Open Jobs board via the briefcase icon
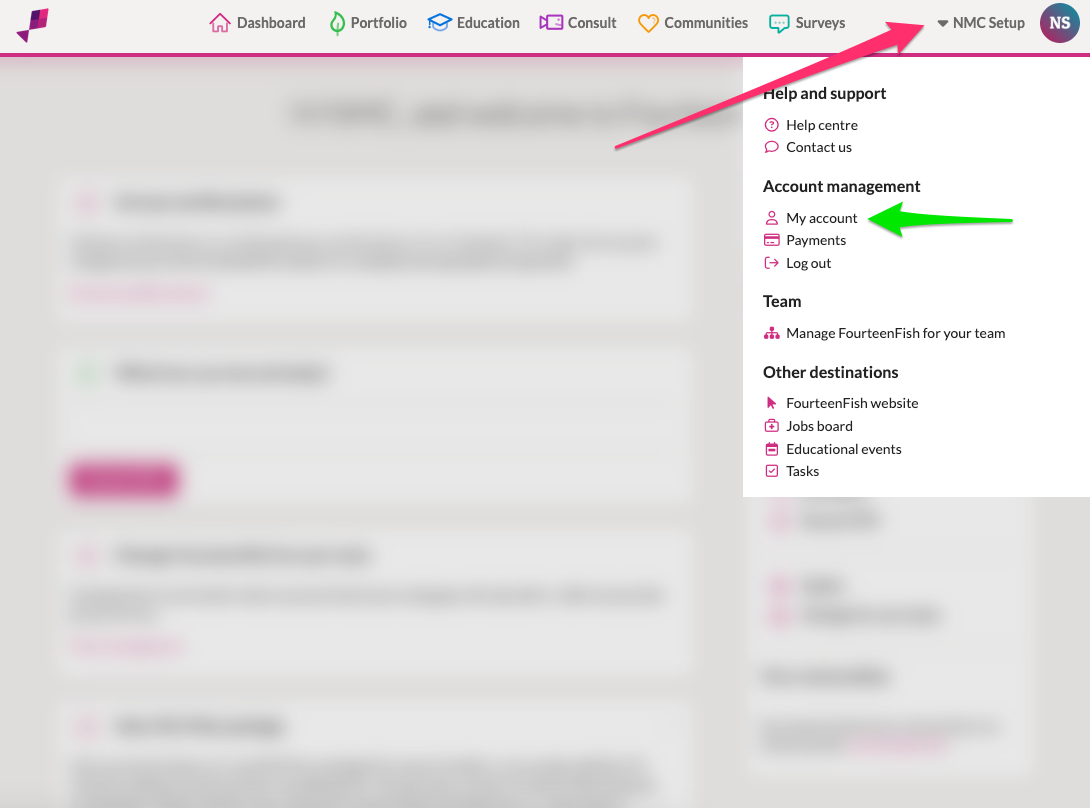 [771, 425]
